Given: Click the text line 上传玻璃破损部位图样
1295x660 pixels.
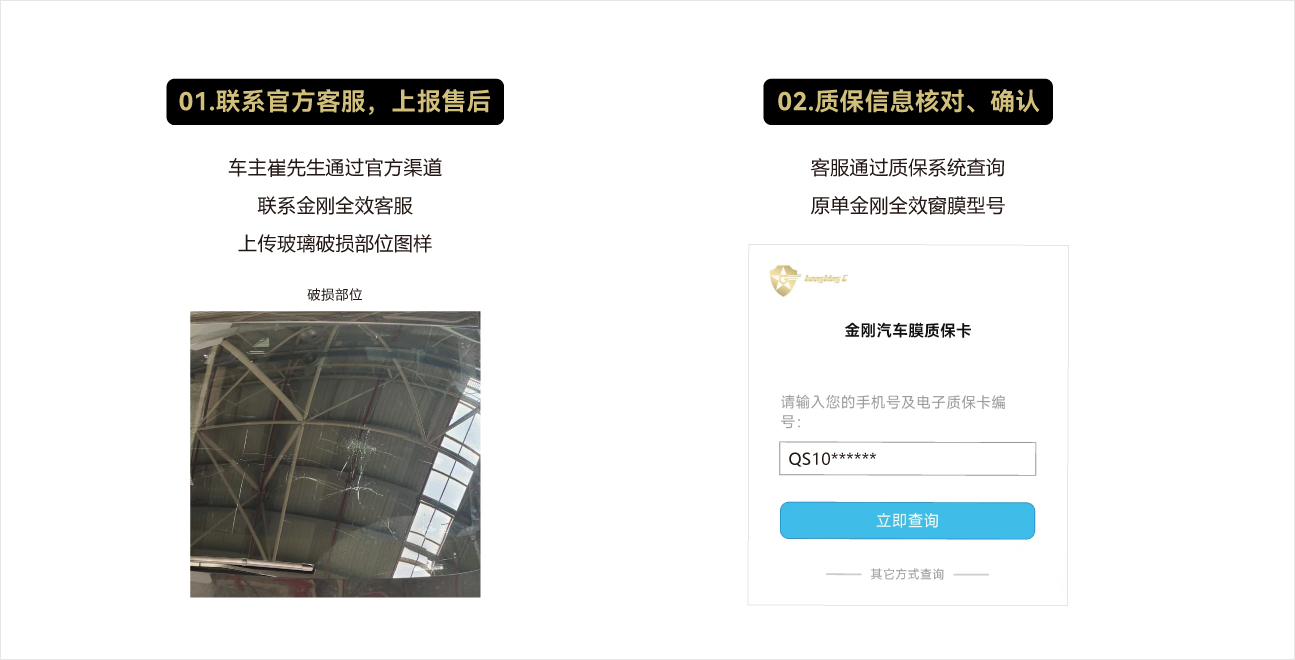Looking at the screenshot, I should [x=335, y=244].
